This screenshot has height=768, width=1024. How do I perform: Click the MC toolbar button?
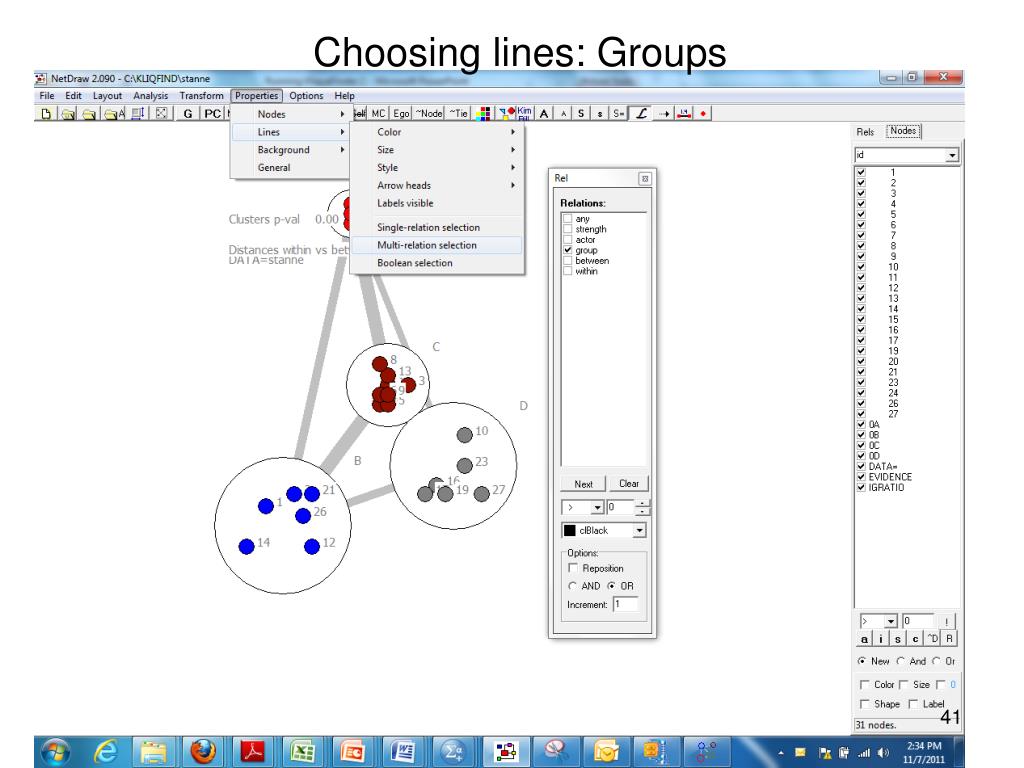point(378,114)
